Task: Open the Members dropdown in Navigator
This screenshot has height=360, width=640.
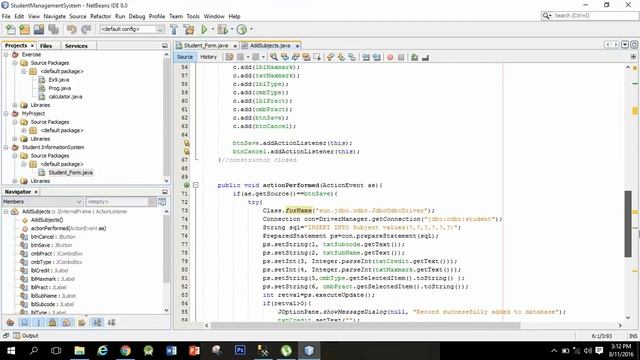Action: pyautogui.click(x=78, y=202)
